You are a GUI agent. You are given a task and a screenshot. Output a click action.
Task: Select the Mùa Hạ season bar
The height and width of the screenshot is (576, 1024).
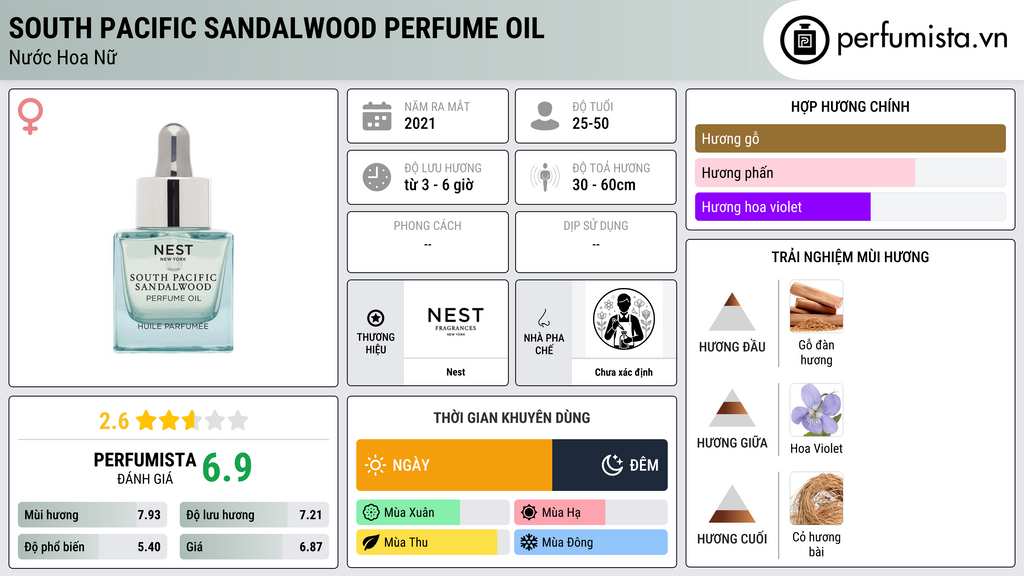click(x=590, y=513)
